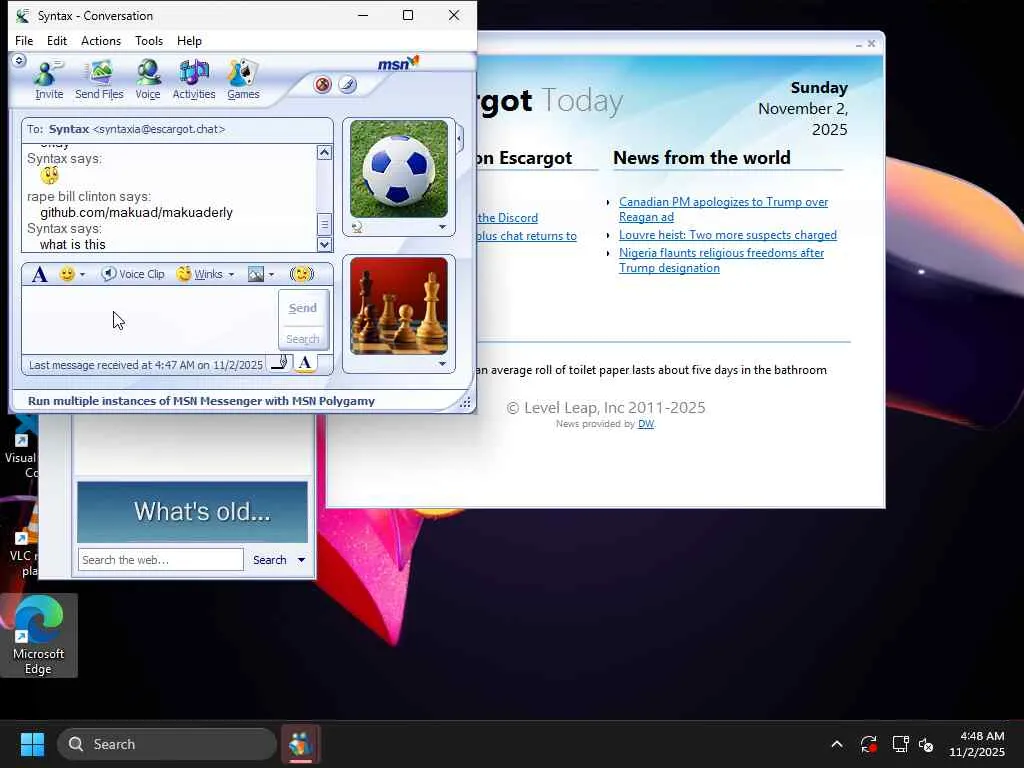Open the emoticon picker smiley
The image size is (1024, 768).
point(67,274)
